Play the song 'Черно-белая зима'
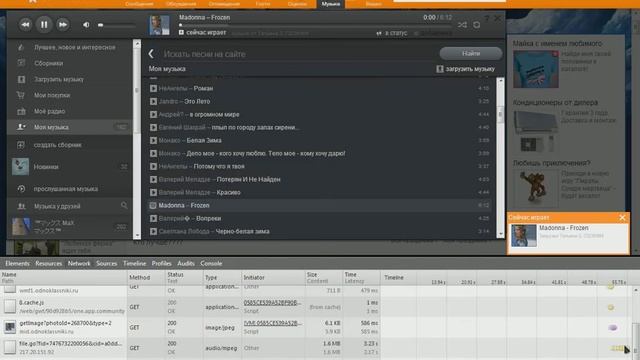This screenshot has height=360, width=640. (153, 231)
